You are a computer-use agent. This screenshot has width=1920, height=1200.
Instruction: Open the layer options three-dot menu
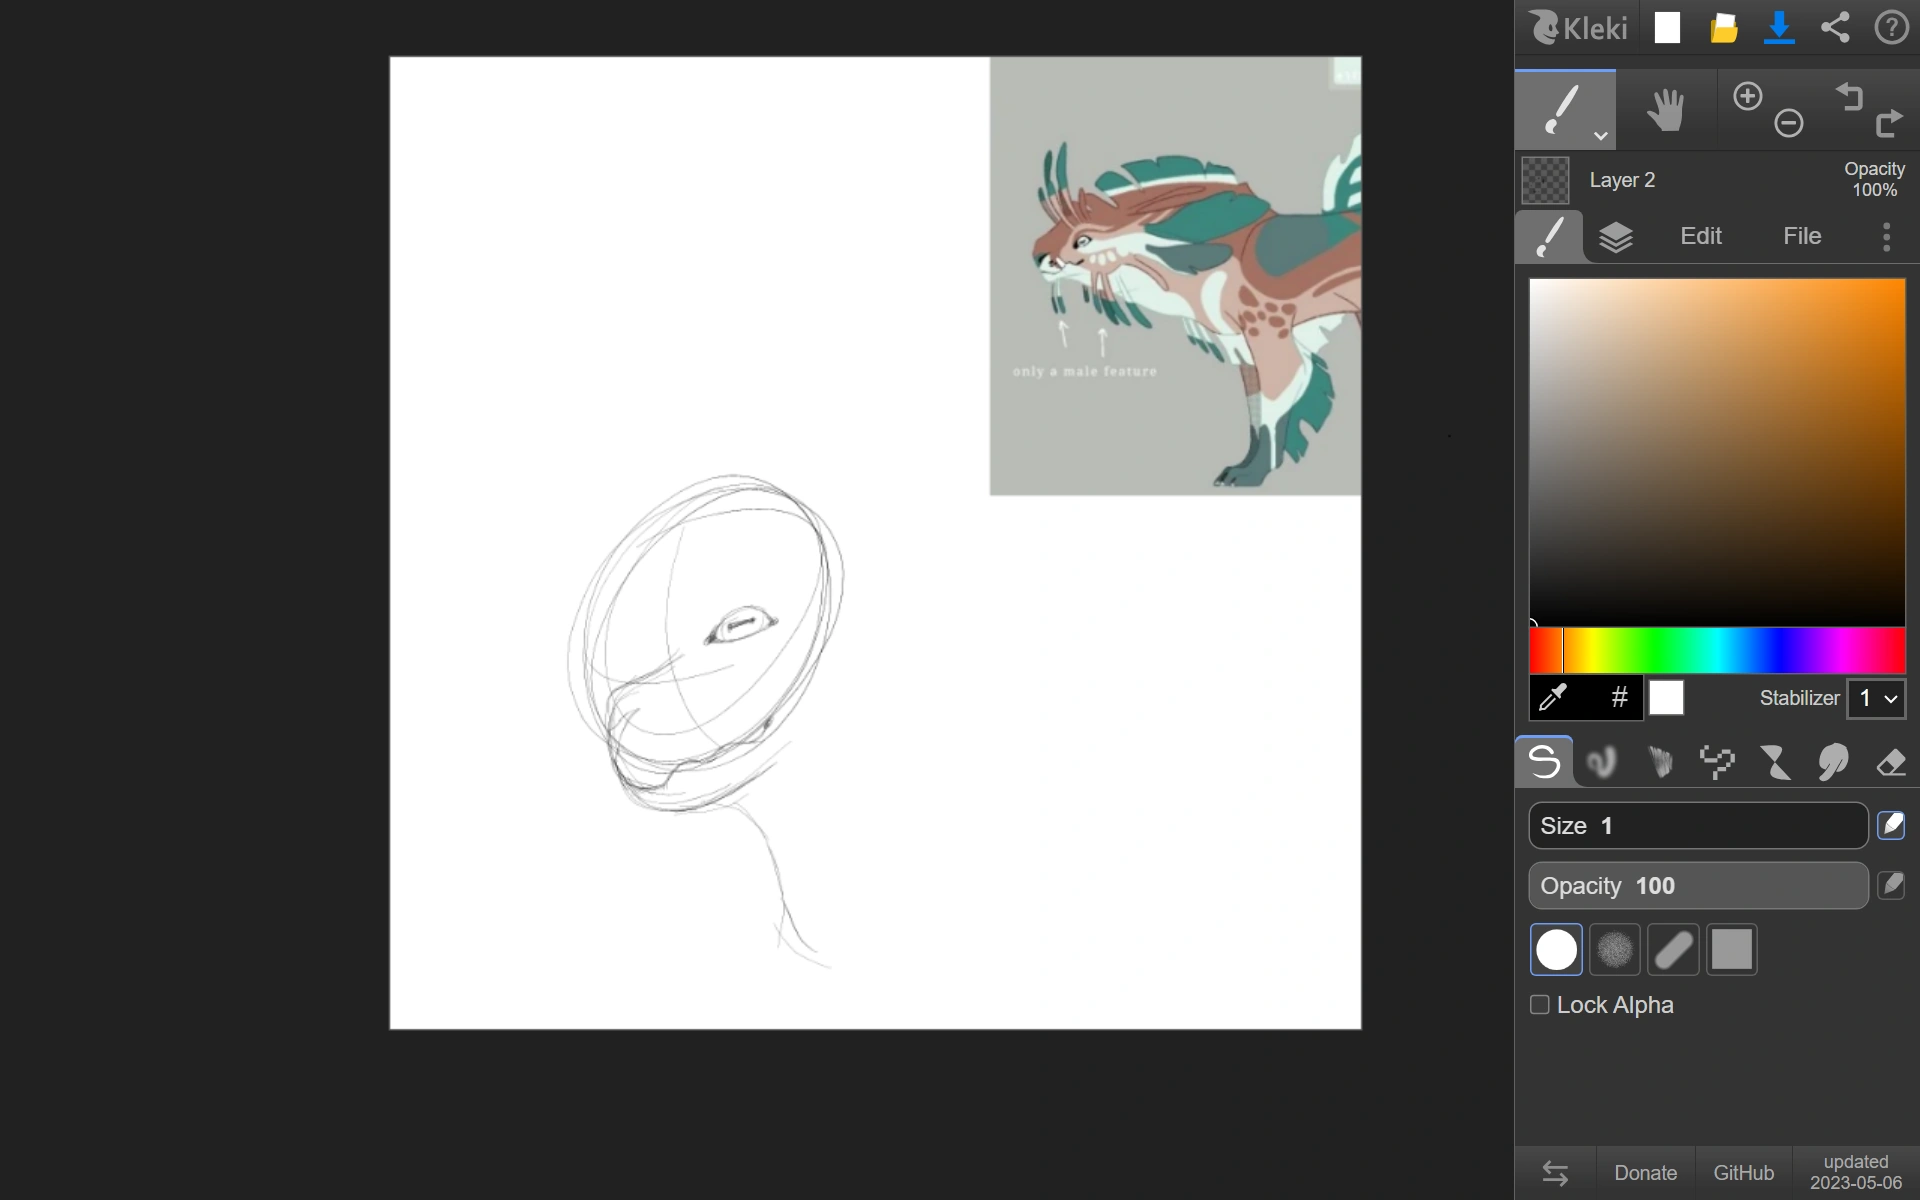(1886, 236)
